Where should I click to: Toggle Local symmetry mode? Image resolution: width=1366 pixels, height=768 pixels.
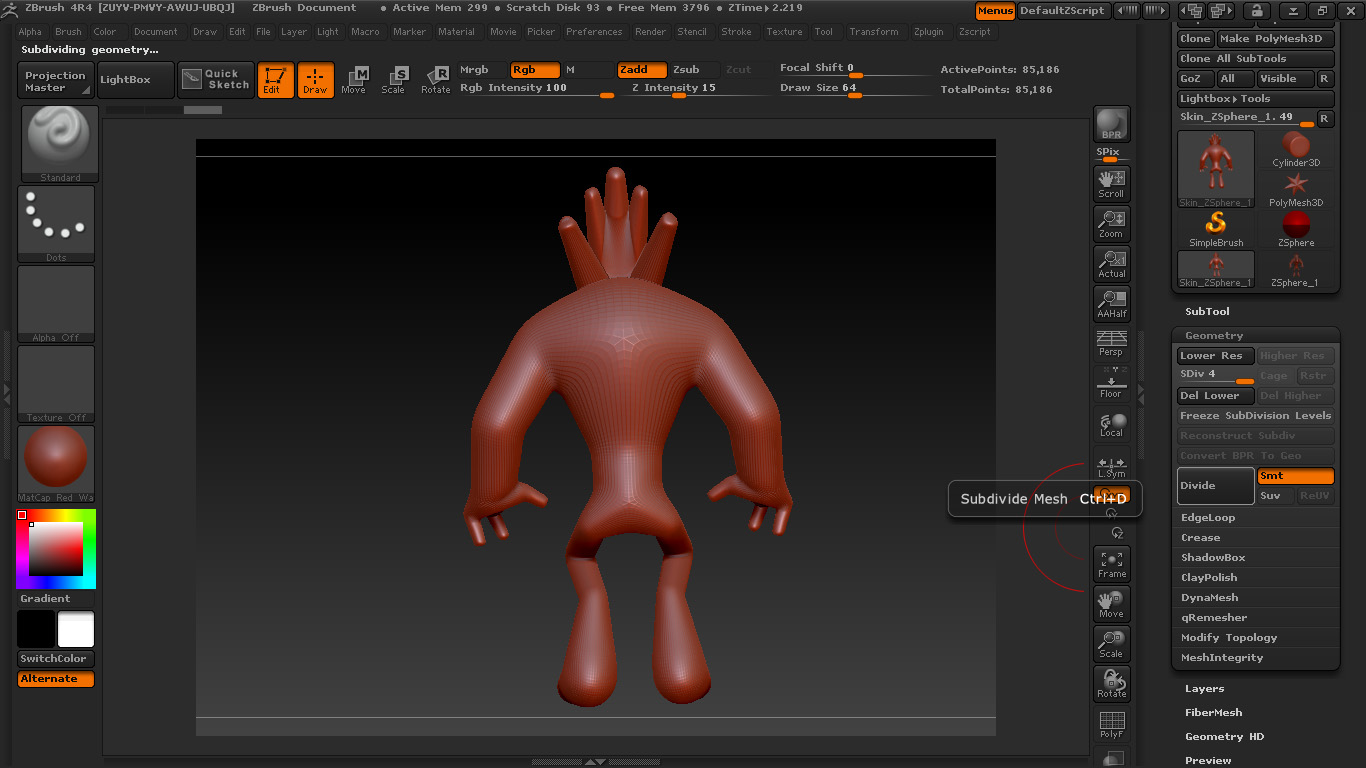point(1111,424)
